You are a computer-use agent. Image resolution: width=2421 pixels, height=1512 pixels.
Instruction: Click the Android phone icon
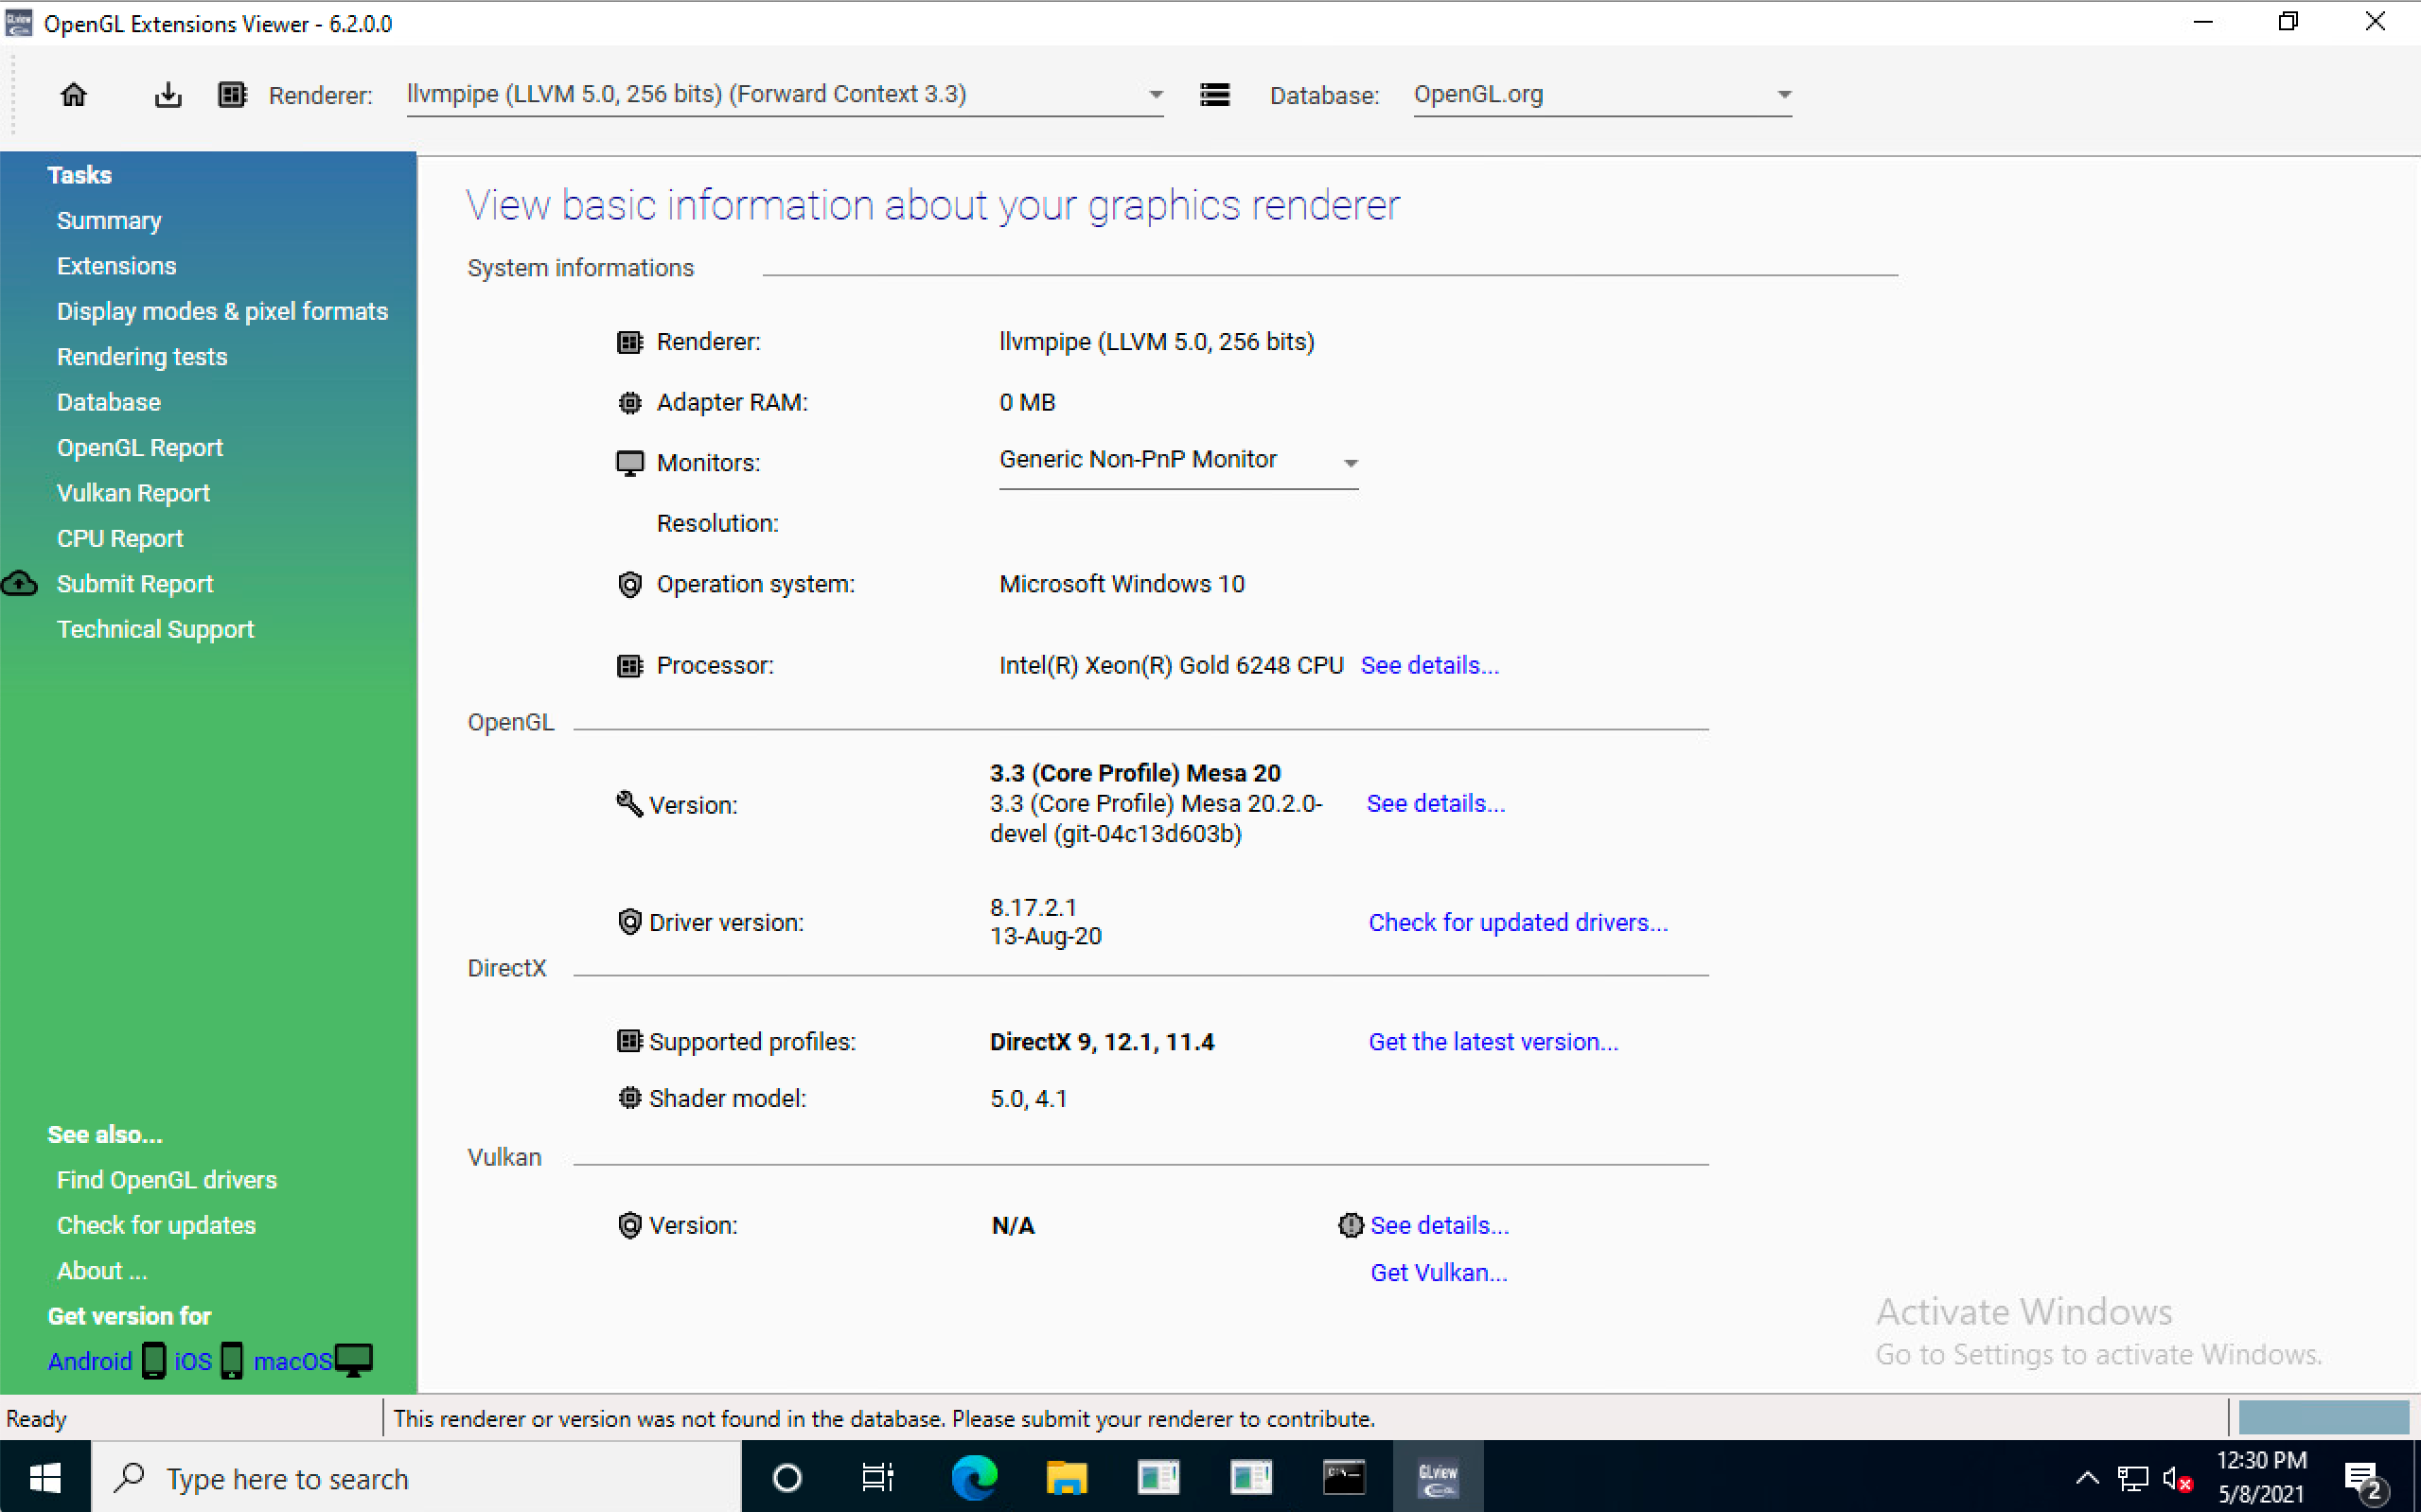pyautogui.click(x=153, y=1361)
